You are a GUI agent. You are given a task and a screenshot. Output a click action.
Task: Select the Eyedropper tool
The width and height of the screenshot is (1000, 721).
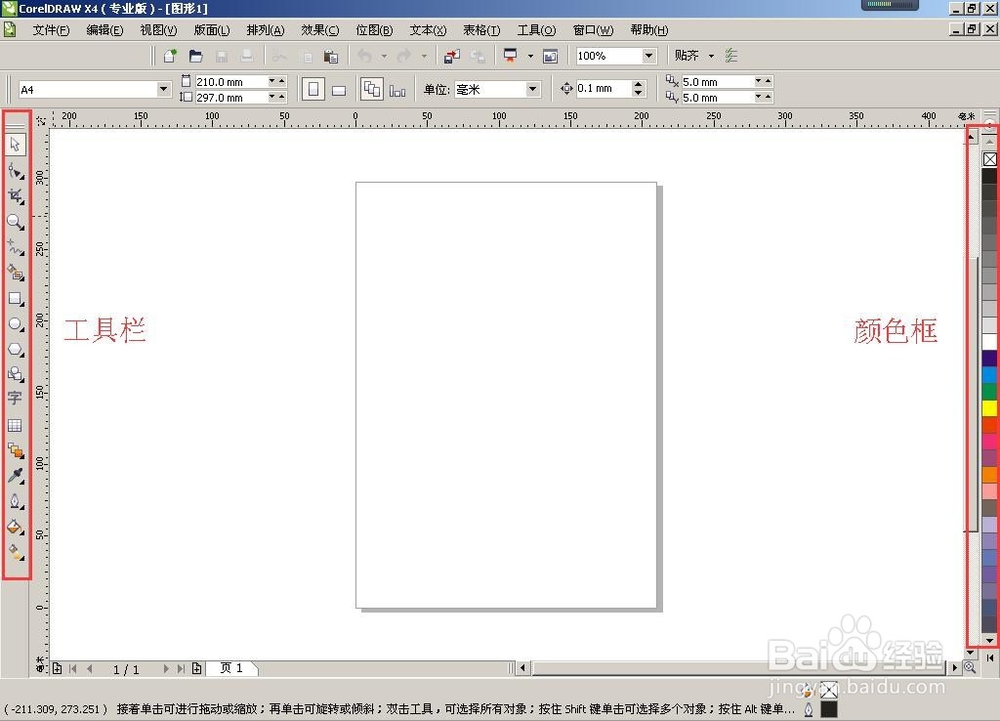pyautogui.click(x=15, y=475)
